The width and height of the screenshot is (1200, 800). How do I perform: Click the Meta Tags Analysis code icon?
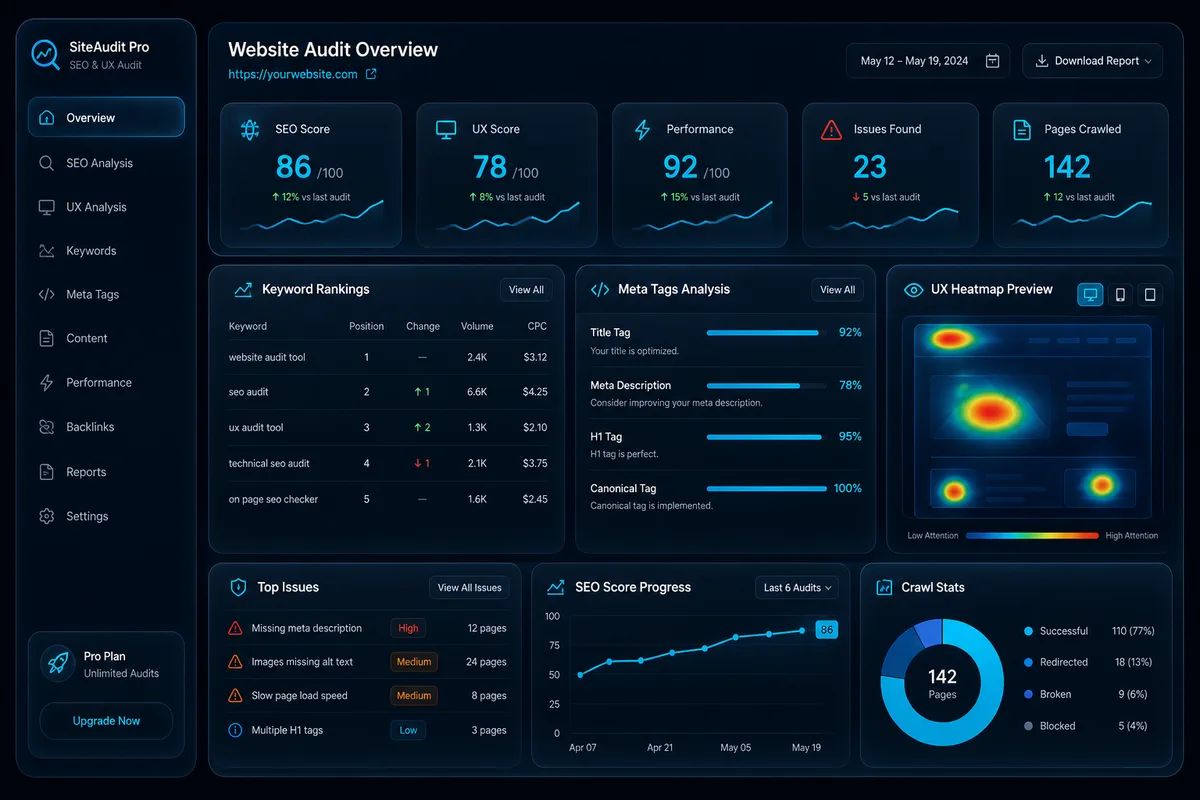click(600, 290)
